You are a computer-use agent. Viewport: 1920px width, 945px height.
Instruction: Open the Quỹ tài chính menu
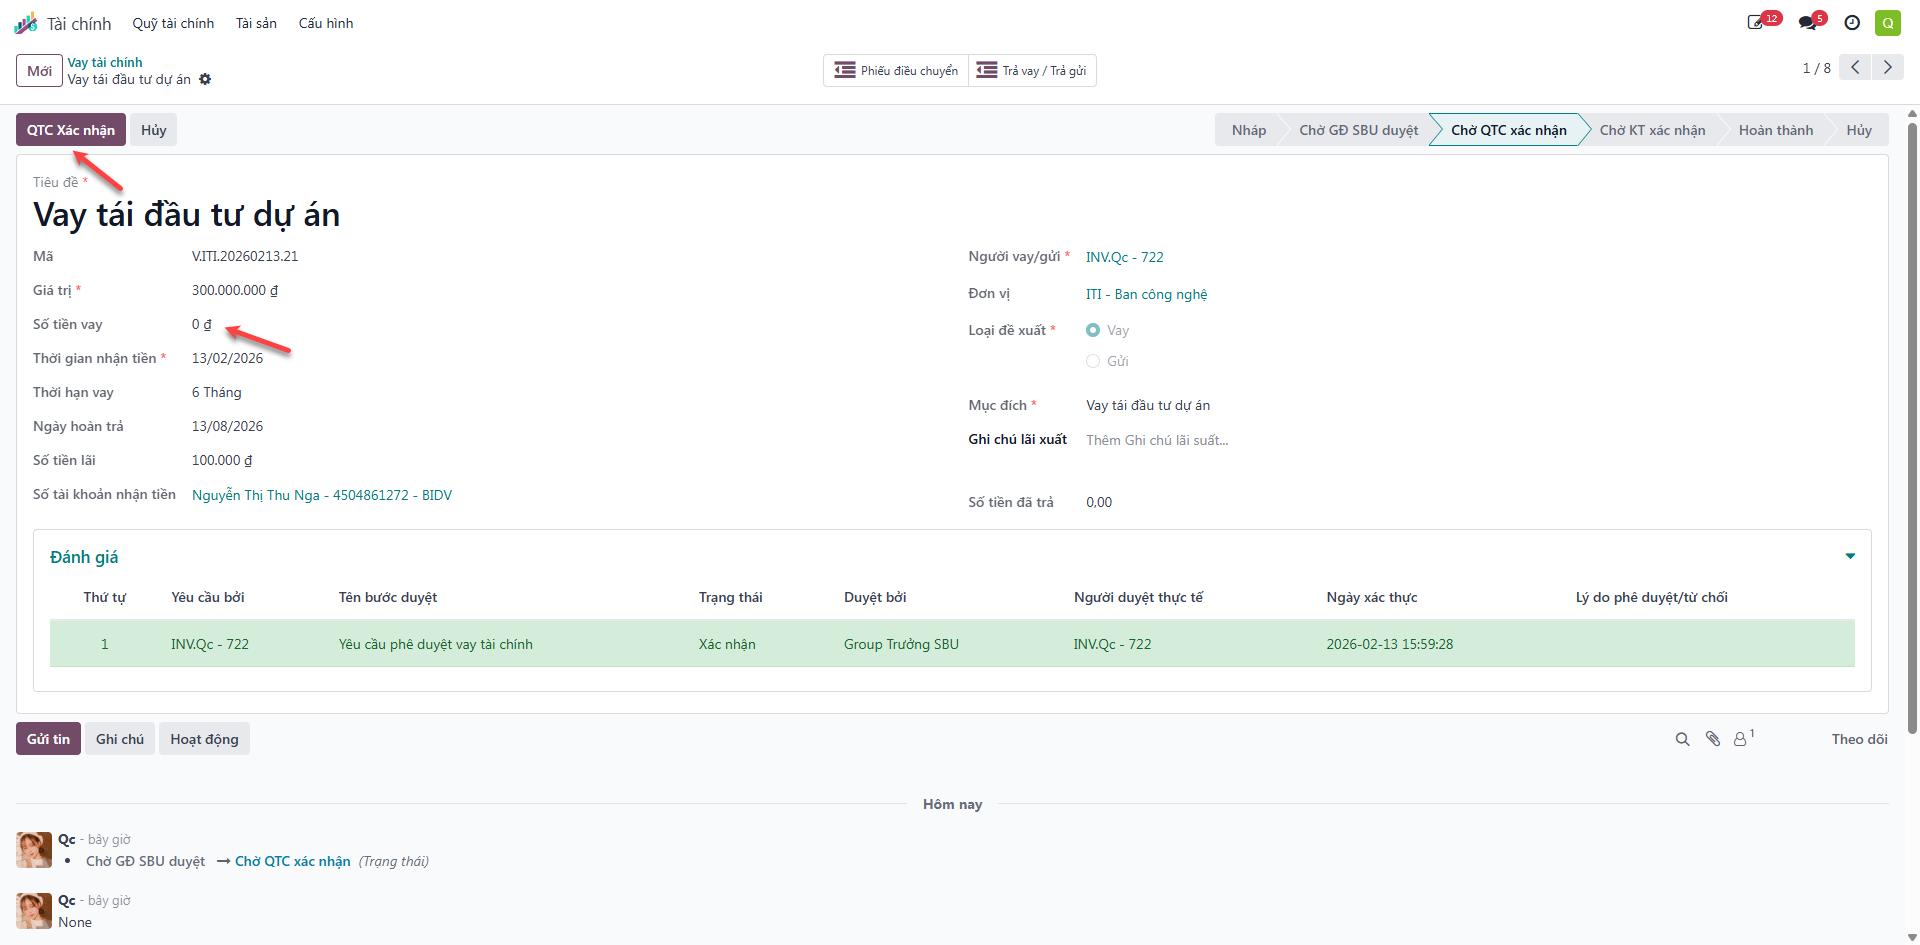click(x=173, y=23)
